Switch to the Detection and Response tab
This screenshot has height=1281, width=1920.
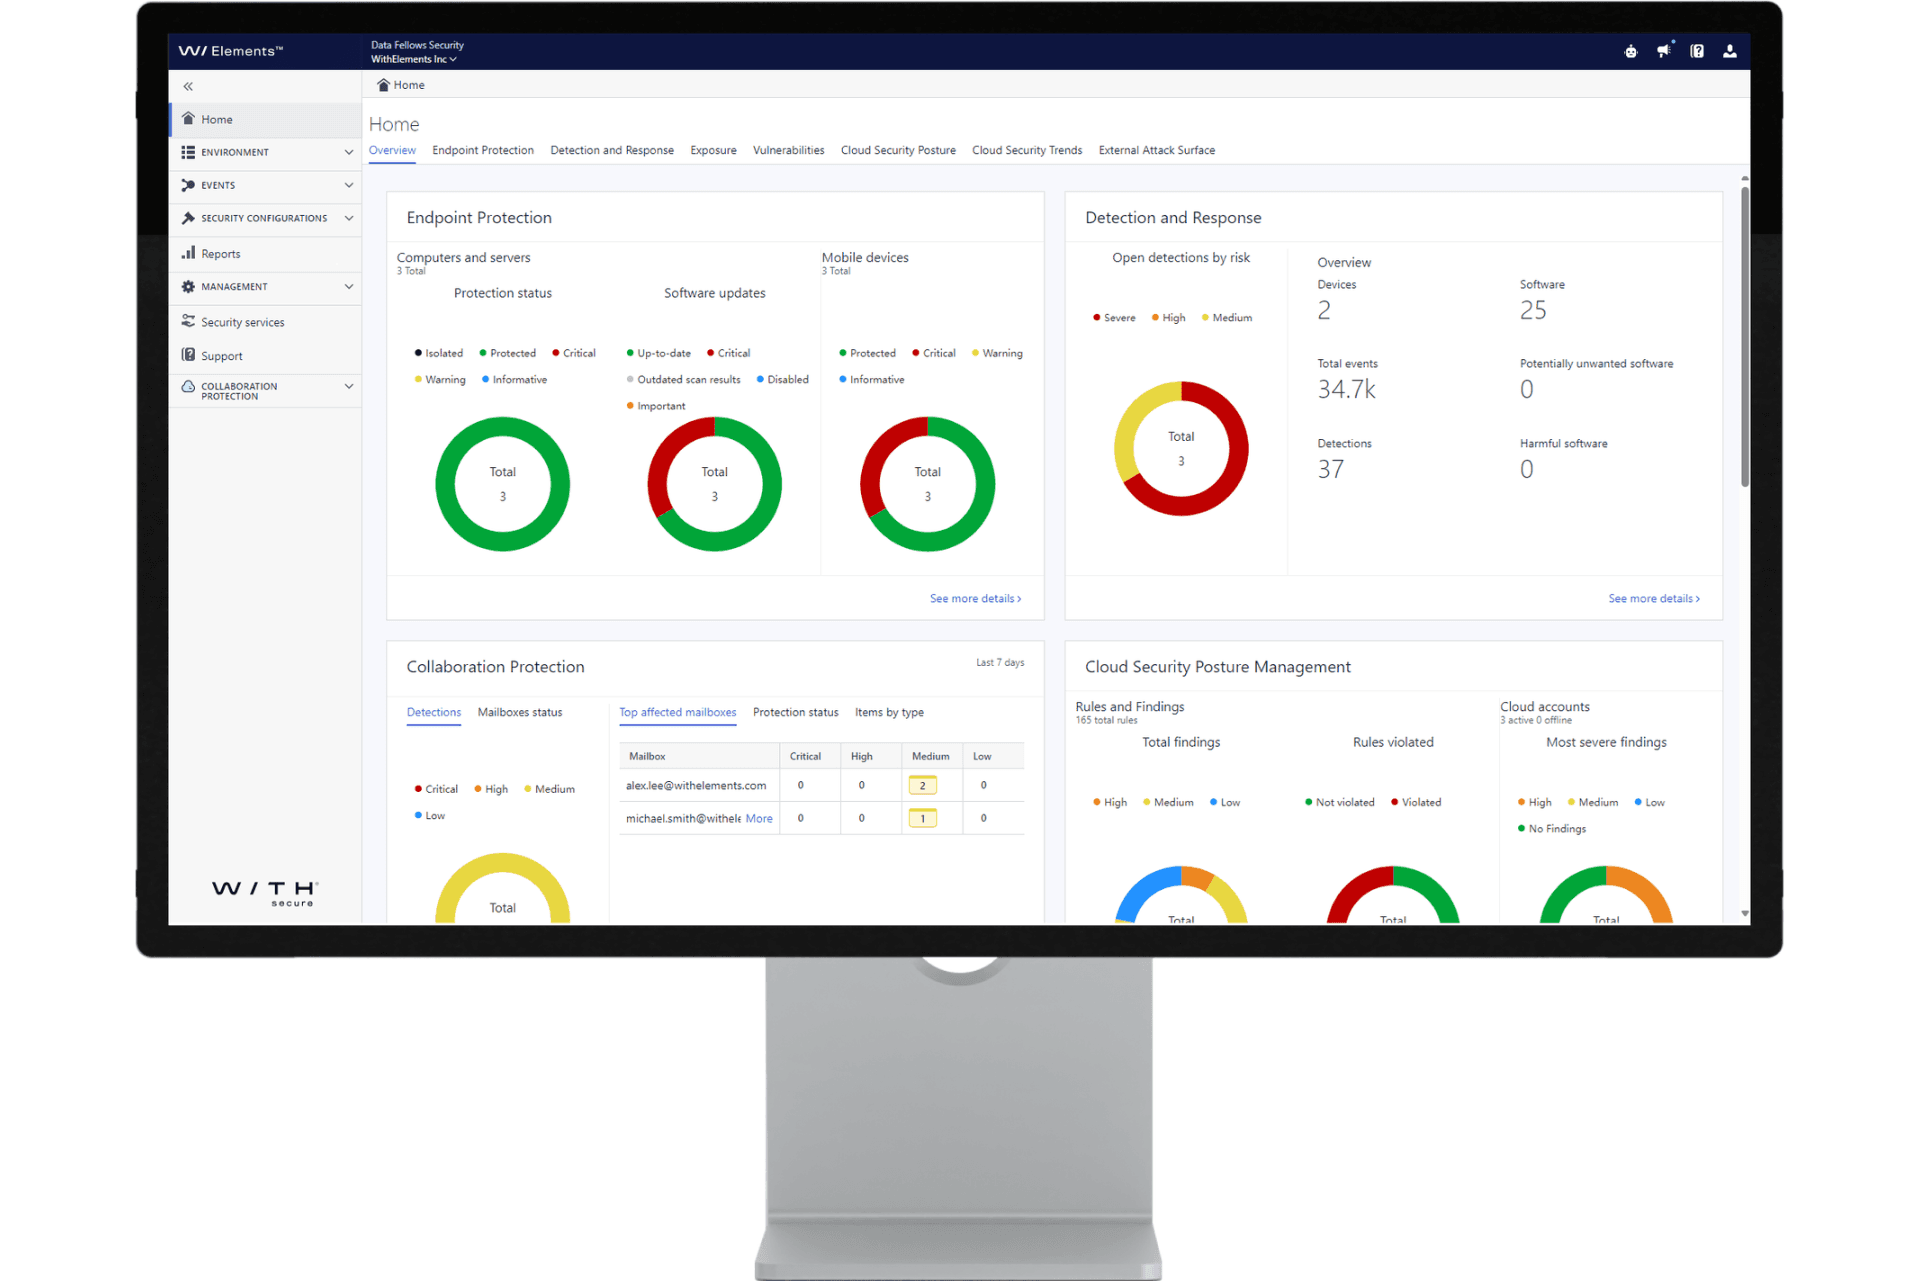click(612, 150)
